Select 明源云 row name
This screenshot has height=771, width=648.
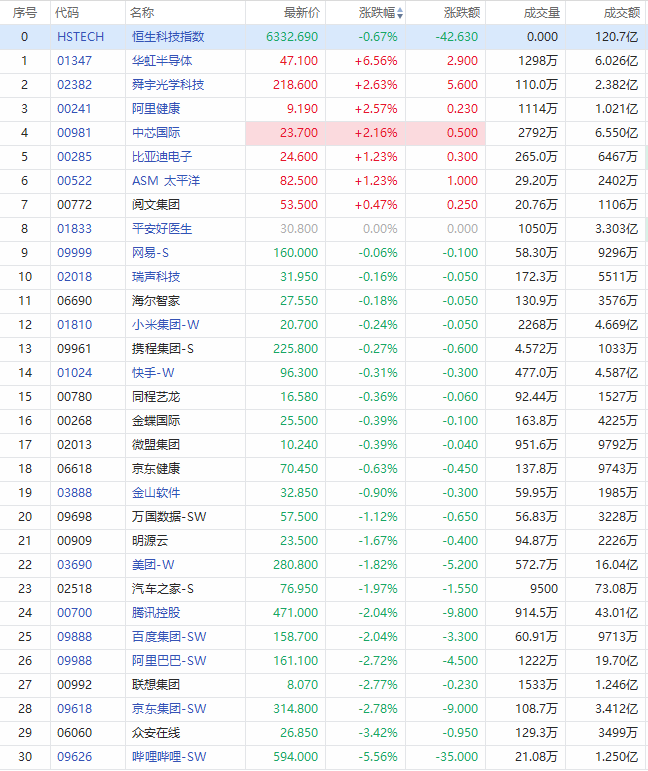point(150,541)
